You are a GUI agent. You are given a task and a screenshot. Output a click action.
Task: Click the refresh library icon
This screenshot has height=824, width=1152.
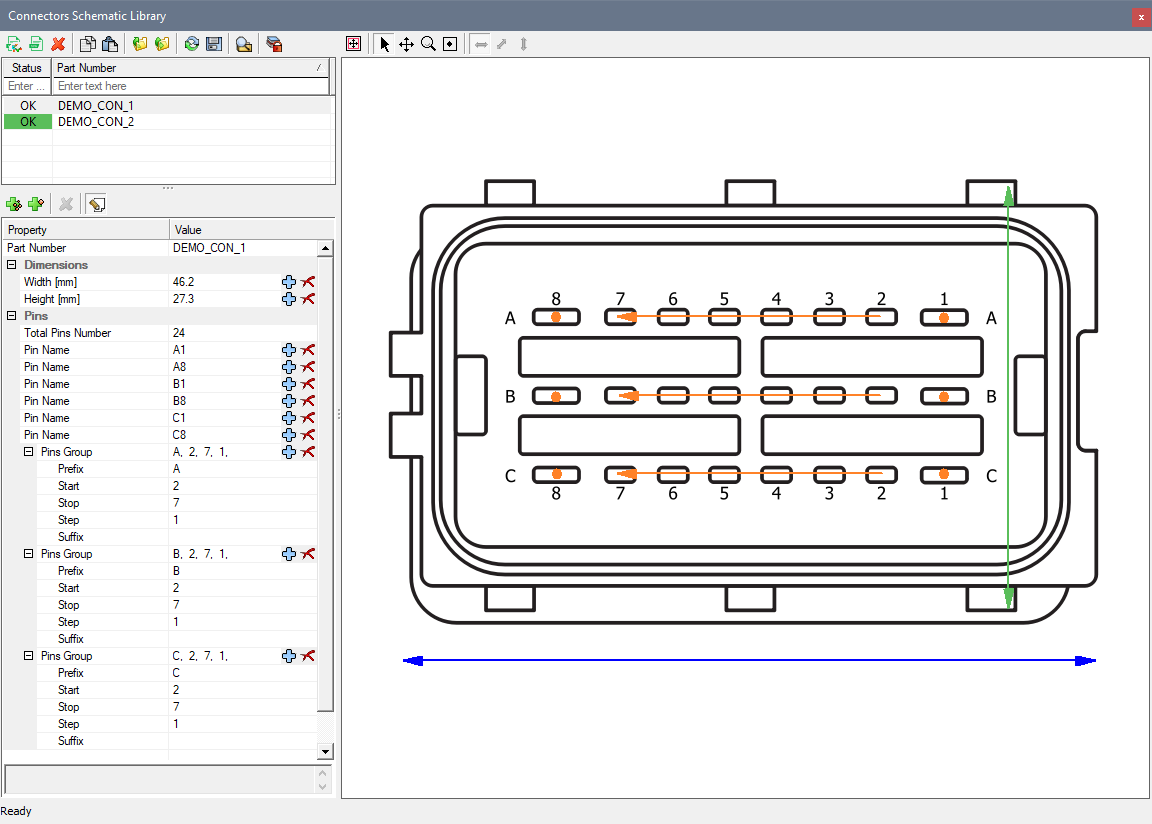pos(191,44)
